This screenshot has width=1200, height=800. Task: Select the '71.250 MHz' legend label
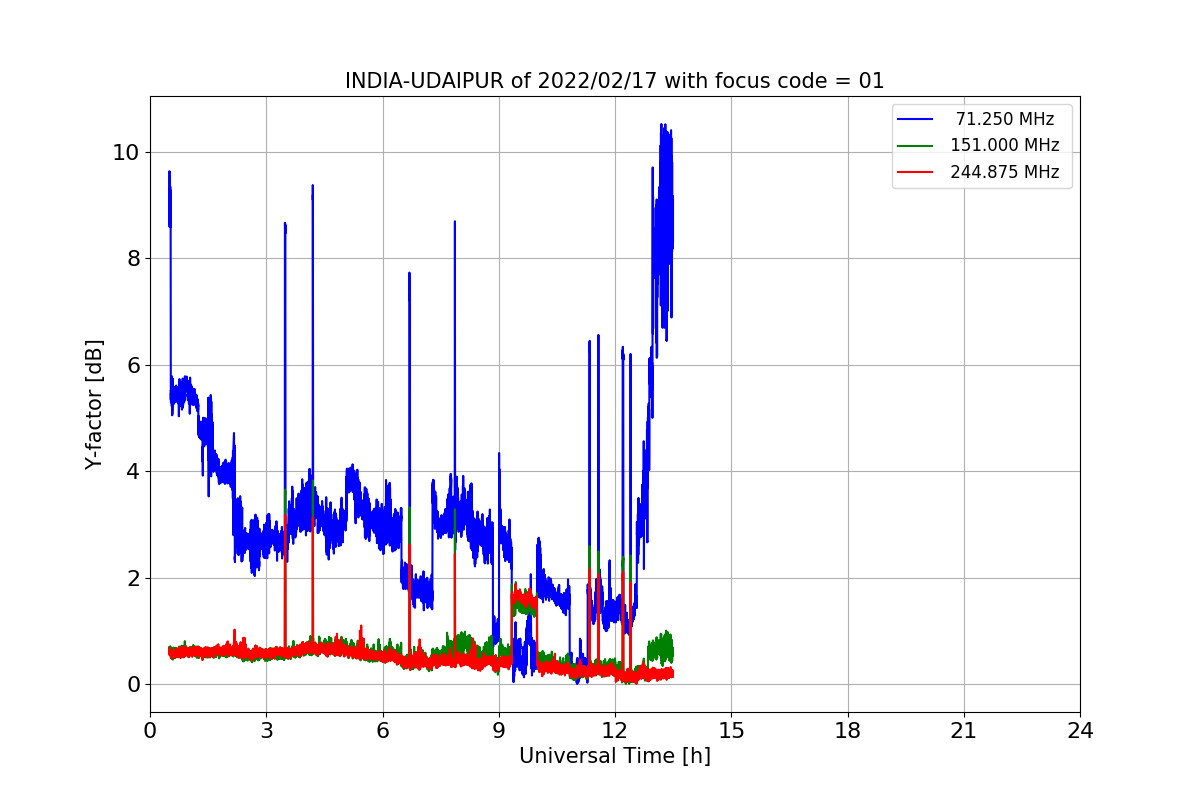point(1005,120)
